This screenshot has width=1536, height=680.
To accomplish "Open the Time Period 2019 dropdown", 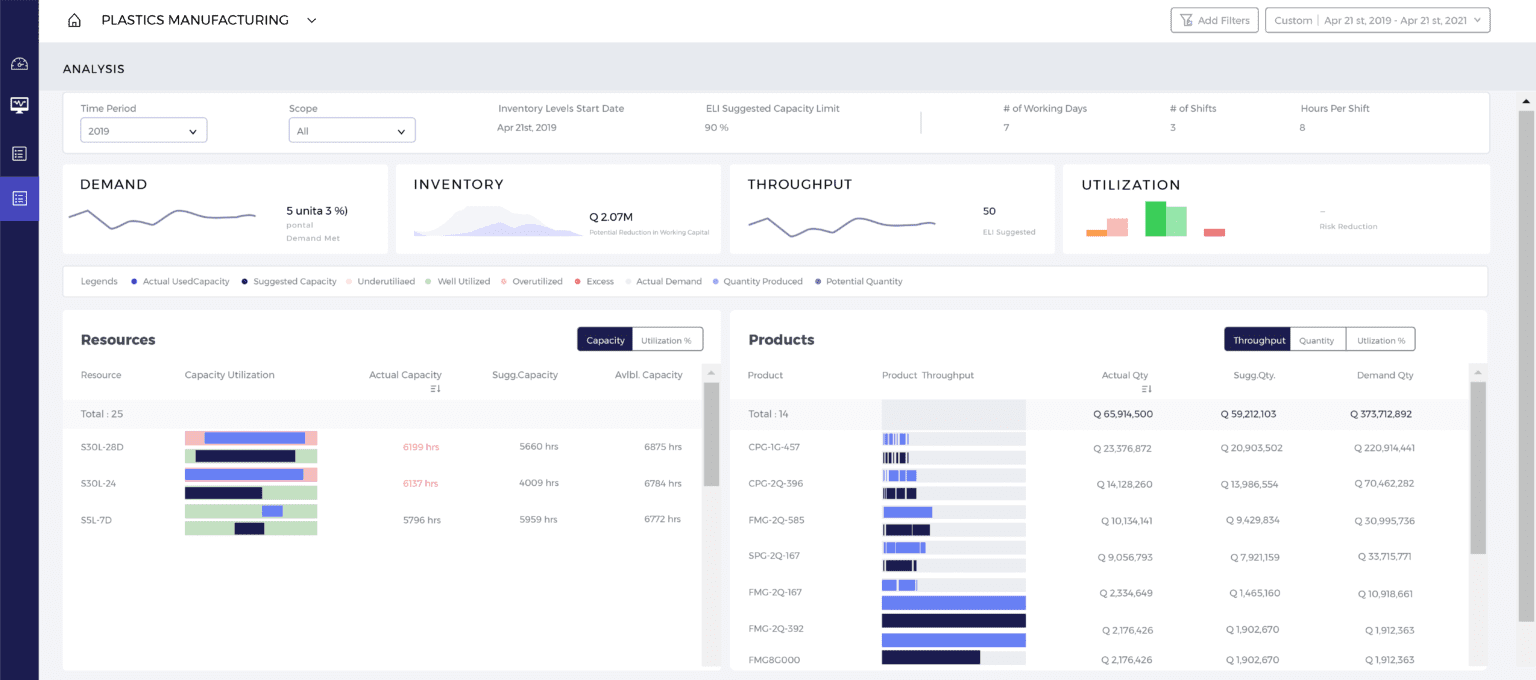I will (x=143, y=131).
